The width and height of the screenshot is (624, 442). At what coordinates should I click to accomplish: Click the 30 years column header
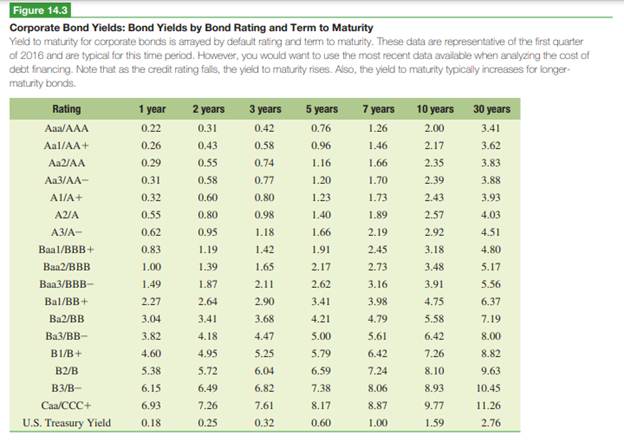click(x=491, y=108)
